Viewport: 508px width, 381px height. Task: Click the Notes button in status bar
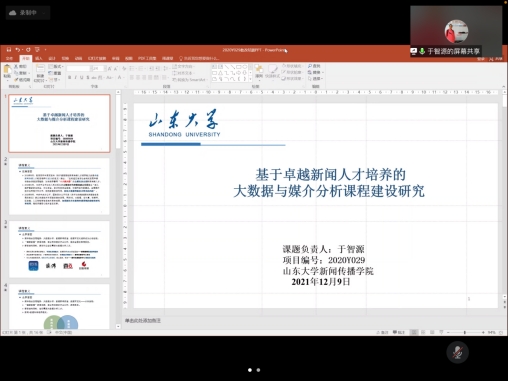pyautogui.click(x=383, y=332)
